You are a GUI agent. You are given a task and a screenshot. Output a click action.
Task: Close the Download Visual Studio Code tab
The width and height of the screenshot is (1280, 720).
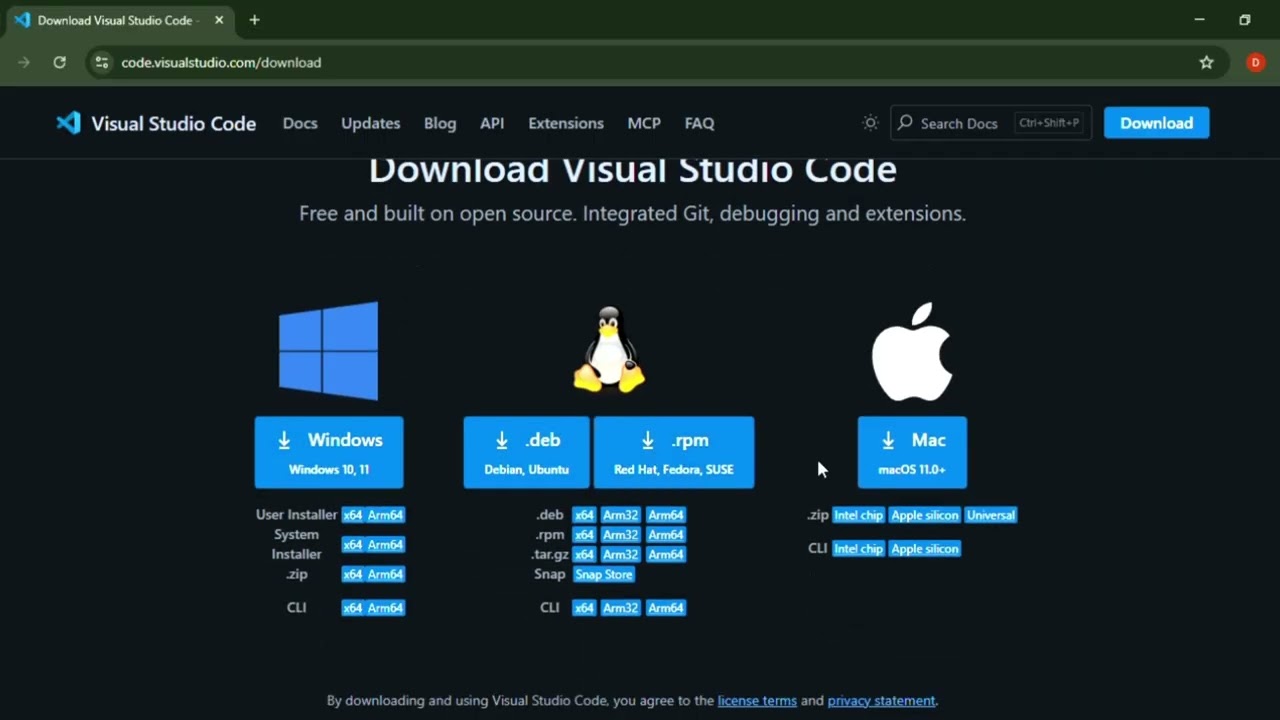click(219, 20)
